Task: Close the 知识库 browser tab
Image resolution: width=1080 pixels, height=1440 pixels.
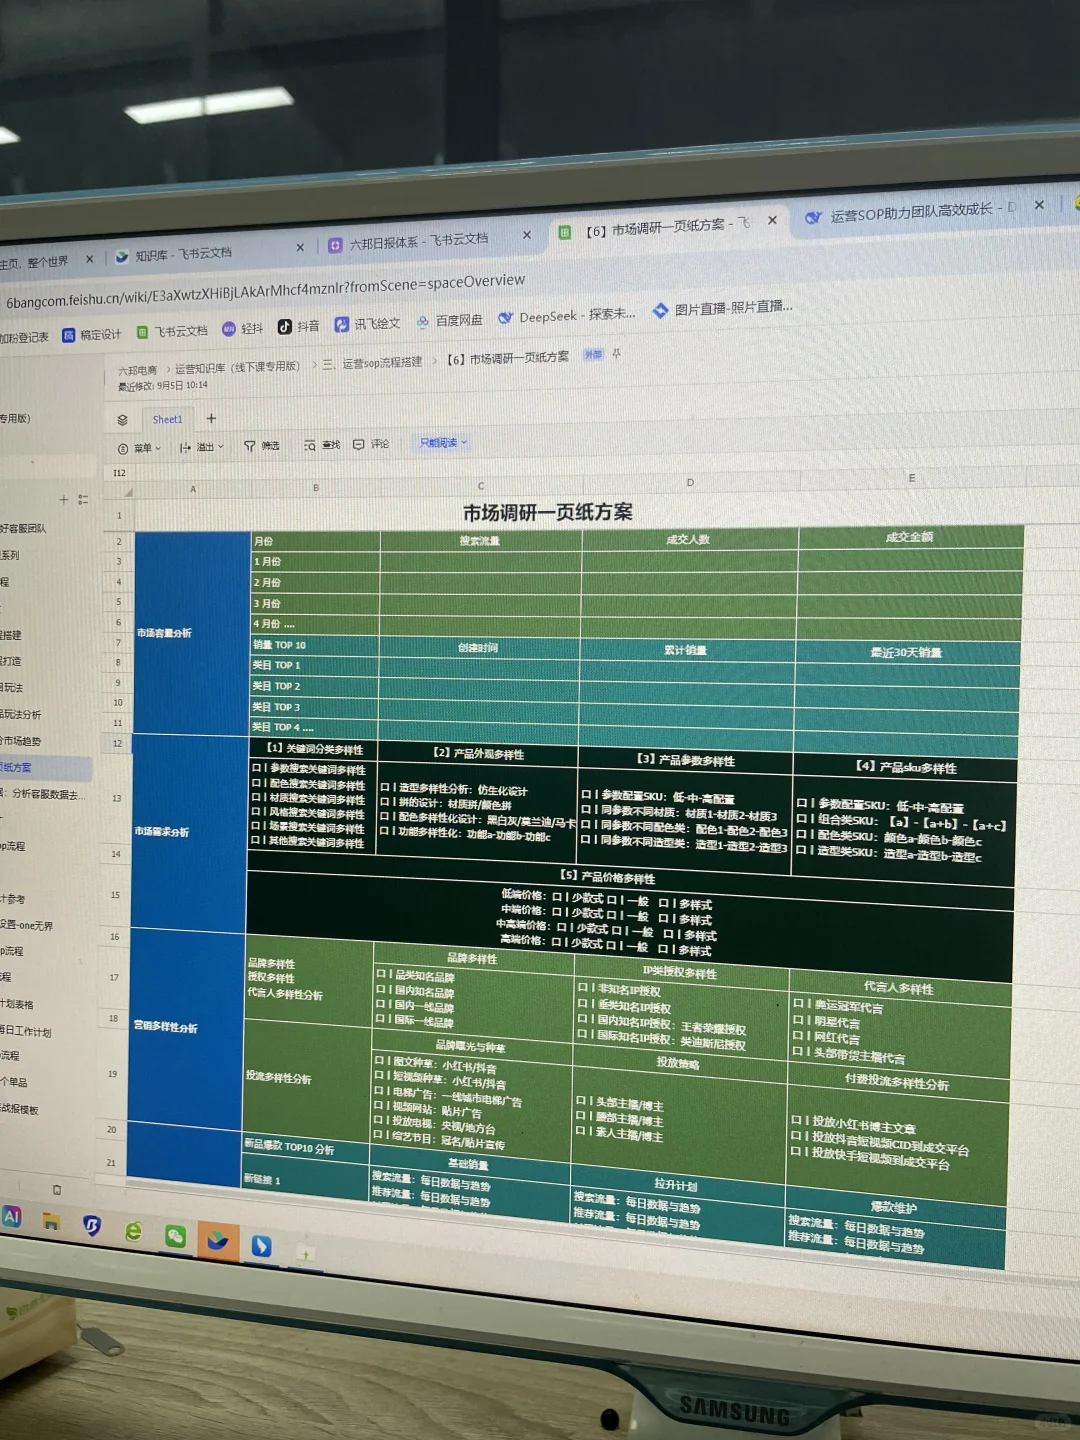Action: tap(300, 247)
